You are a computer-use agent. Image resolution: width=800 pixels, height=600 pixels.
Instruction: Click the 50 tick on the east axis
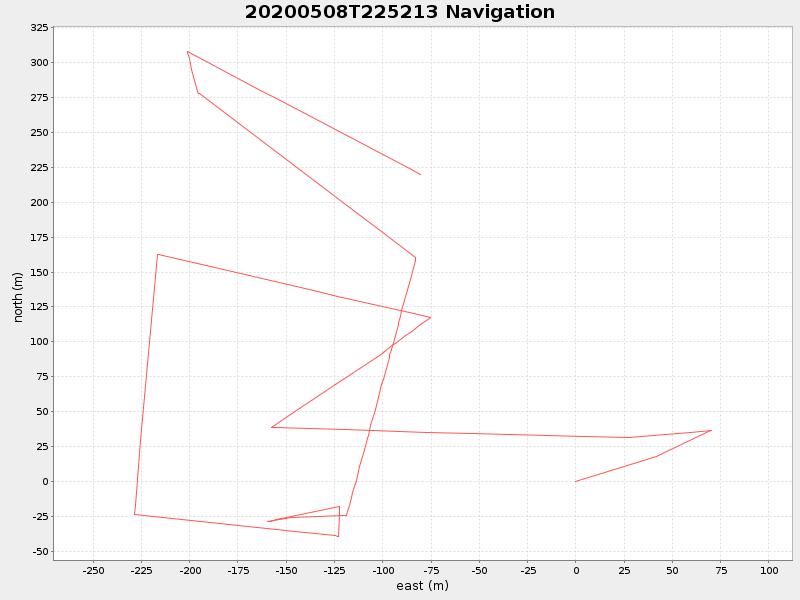point(672,570)
